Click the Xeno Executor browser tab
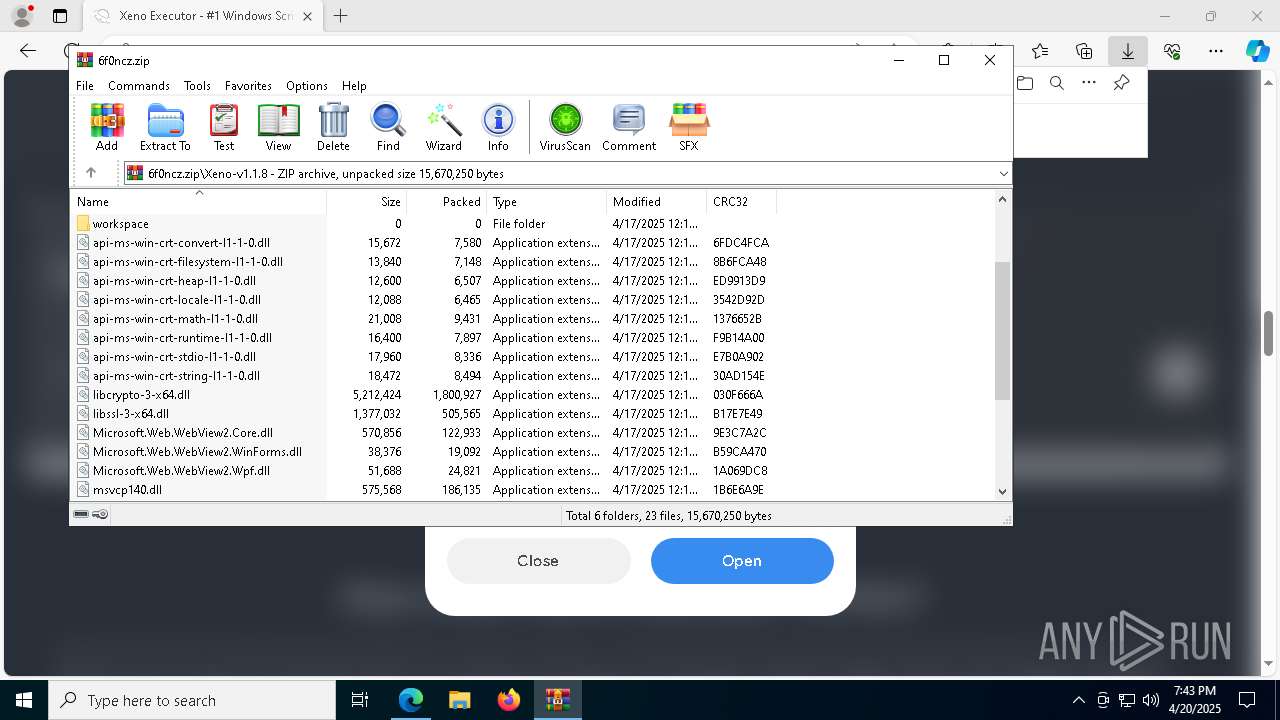The image size is (1280, 720). click(x=203, y=16)
